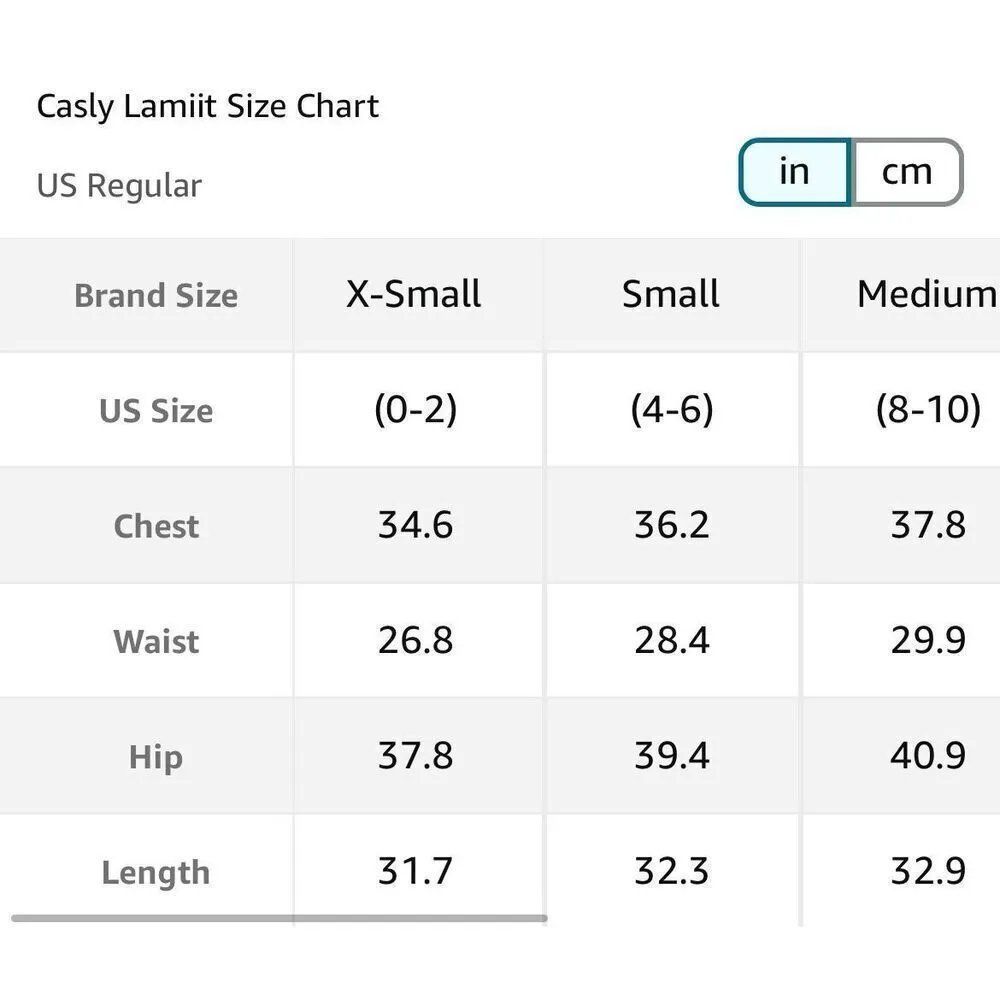Click the Medium hip value 40.9
The width and height of the screenshot is (1000, 1000).
[928, 756]
